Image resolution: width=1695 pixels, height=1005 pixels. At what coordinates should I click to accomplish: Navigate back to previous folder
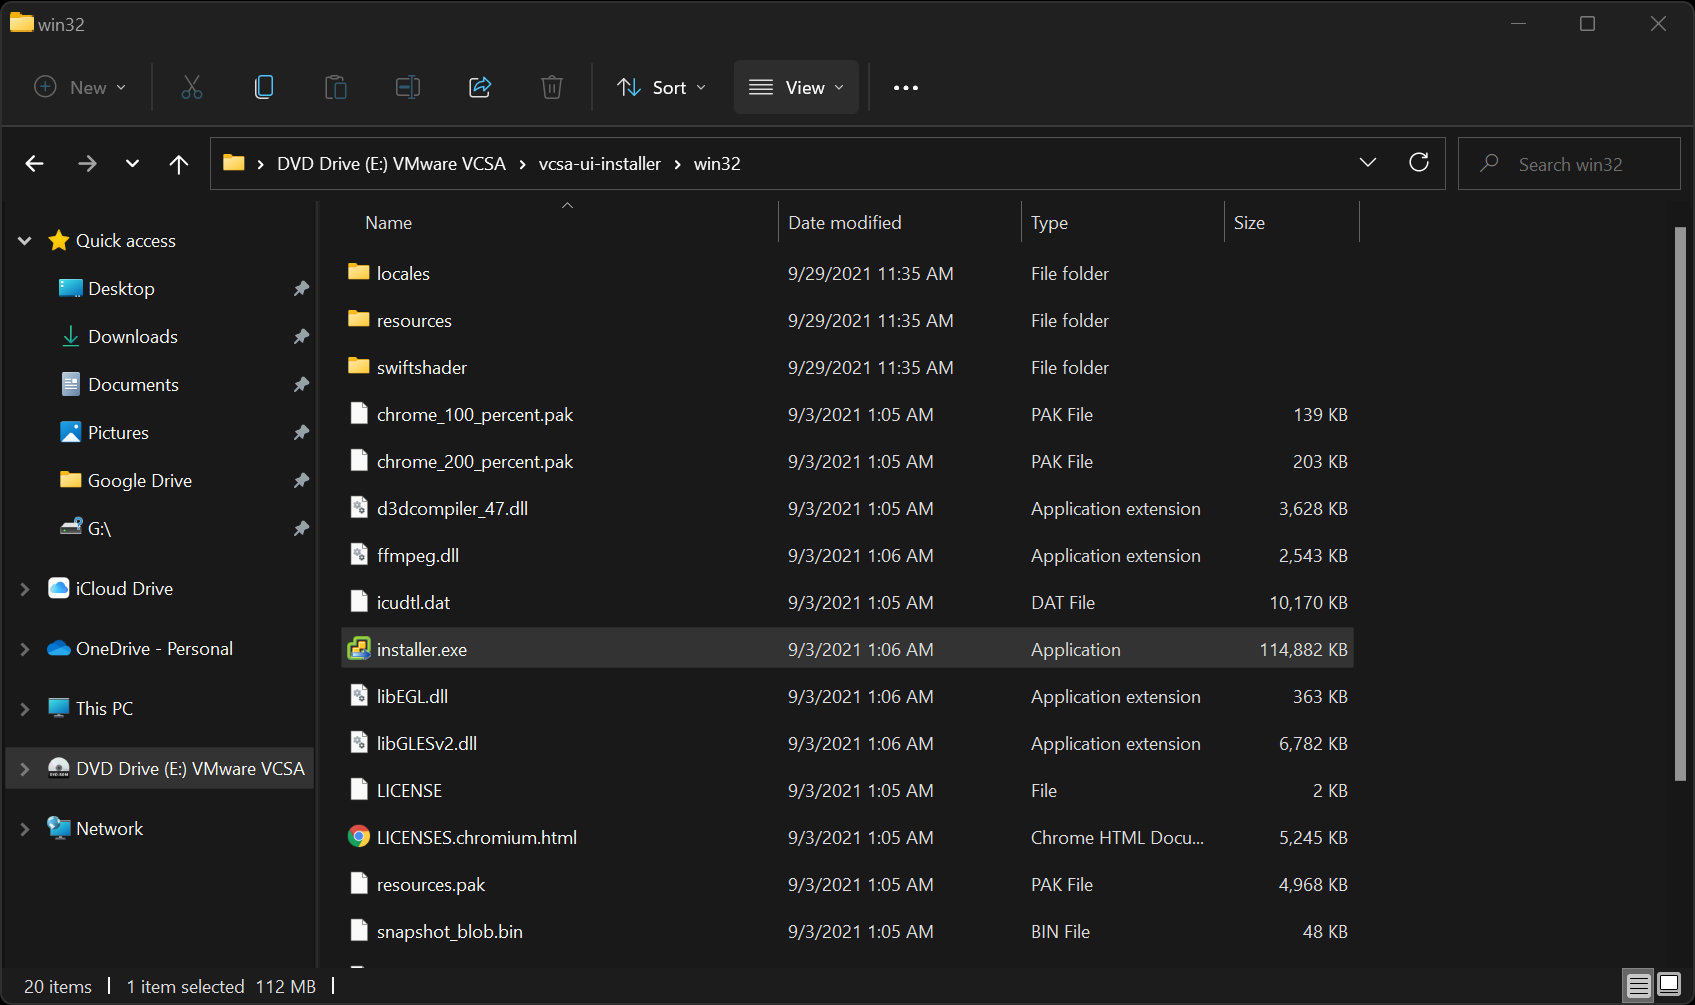[35, 164]
